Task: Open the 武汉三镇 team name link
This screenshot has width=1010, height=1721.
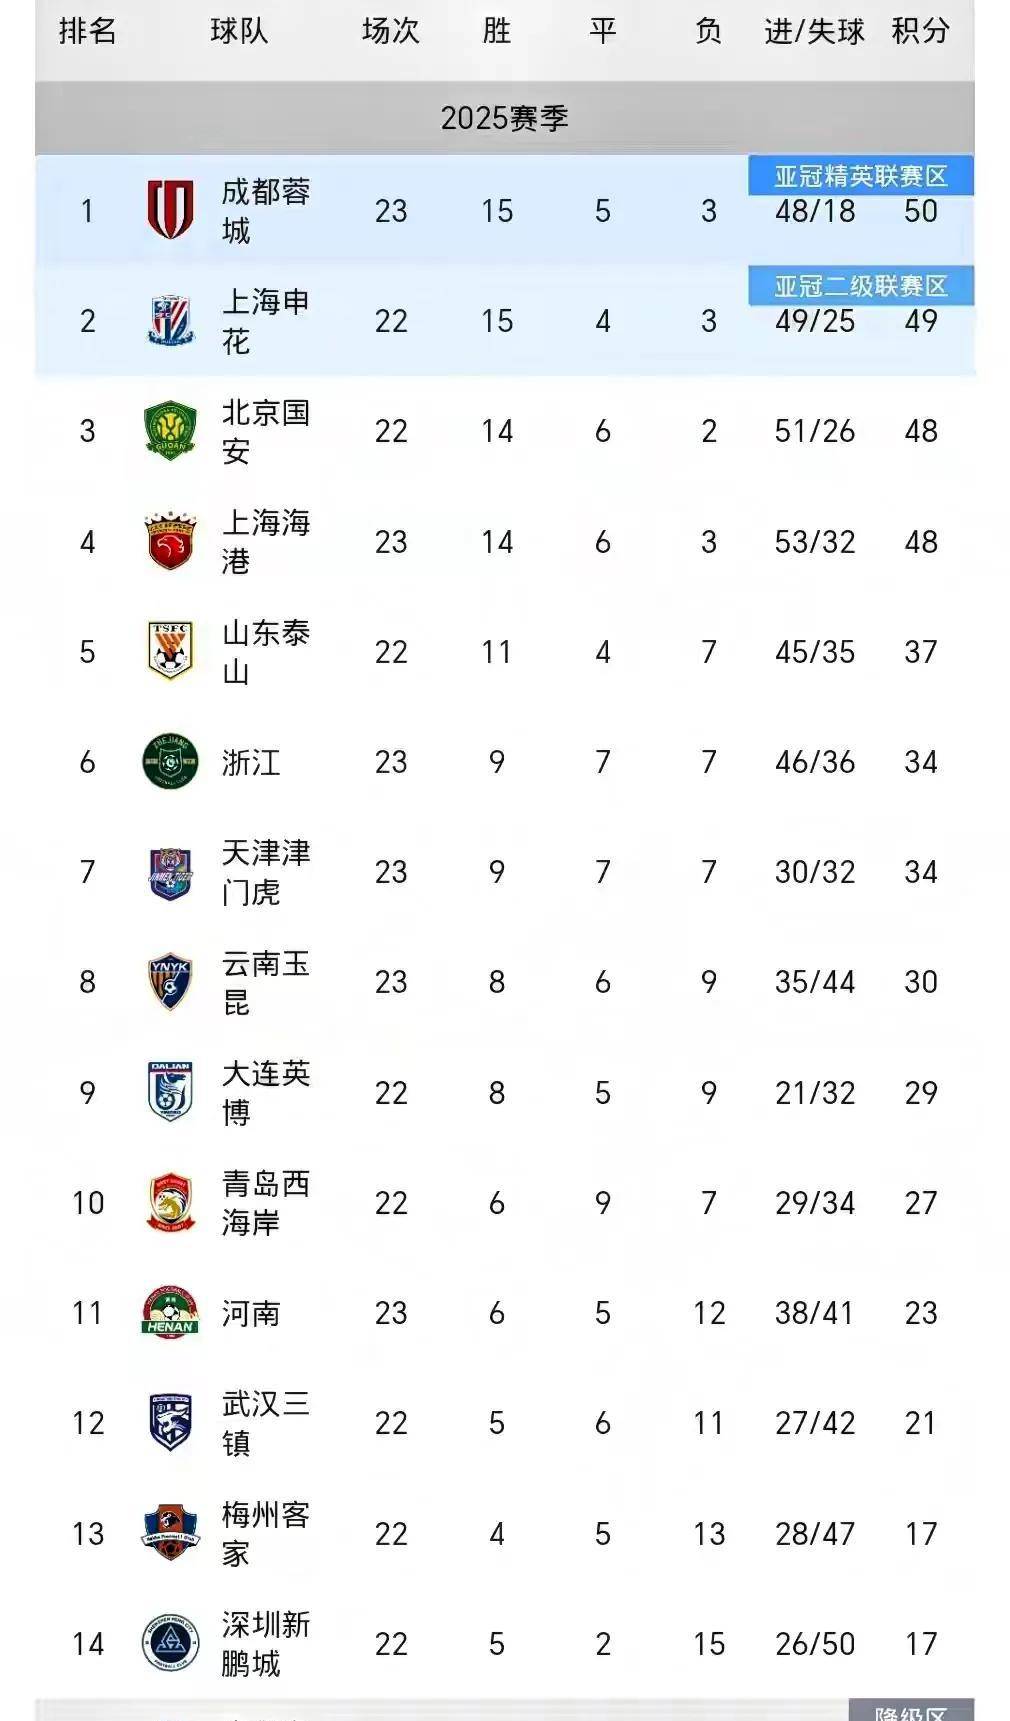Action: click(265, 1423)
